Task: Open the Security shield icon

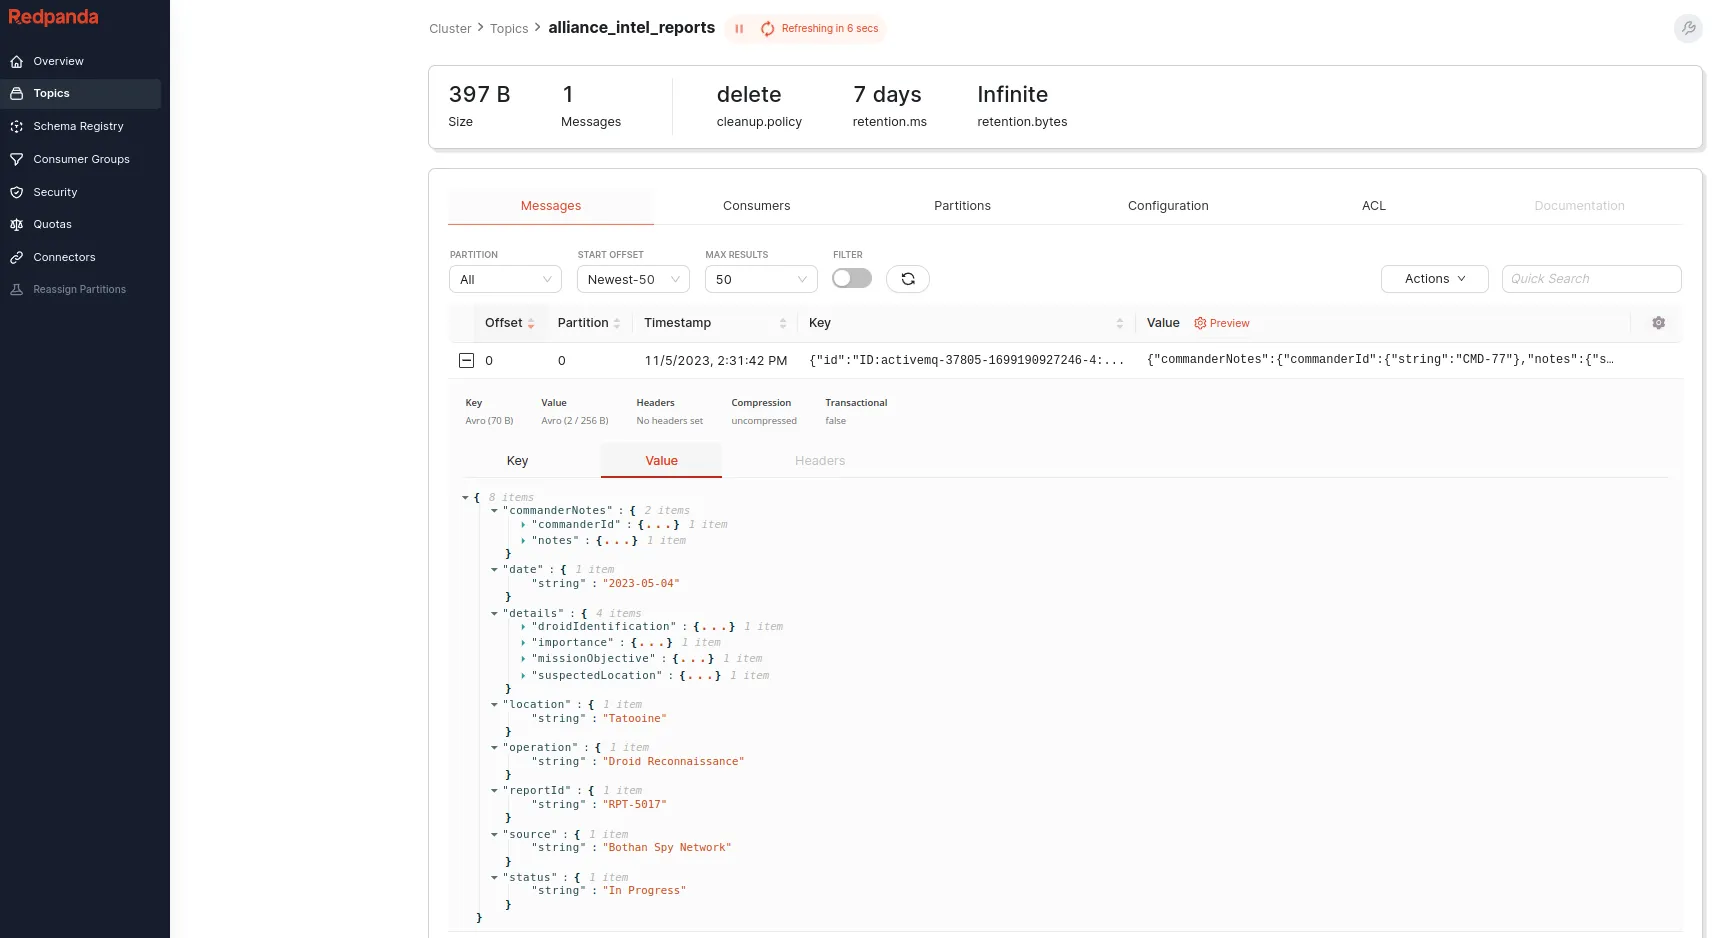Action: 17,192
